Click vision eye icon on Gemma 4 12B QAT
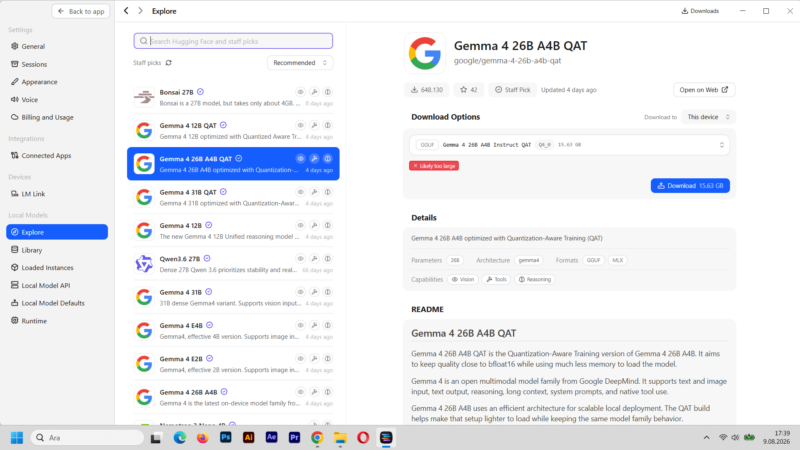The image size is (800, 450). click(301, 125)
